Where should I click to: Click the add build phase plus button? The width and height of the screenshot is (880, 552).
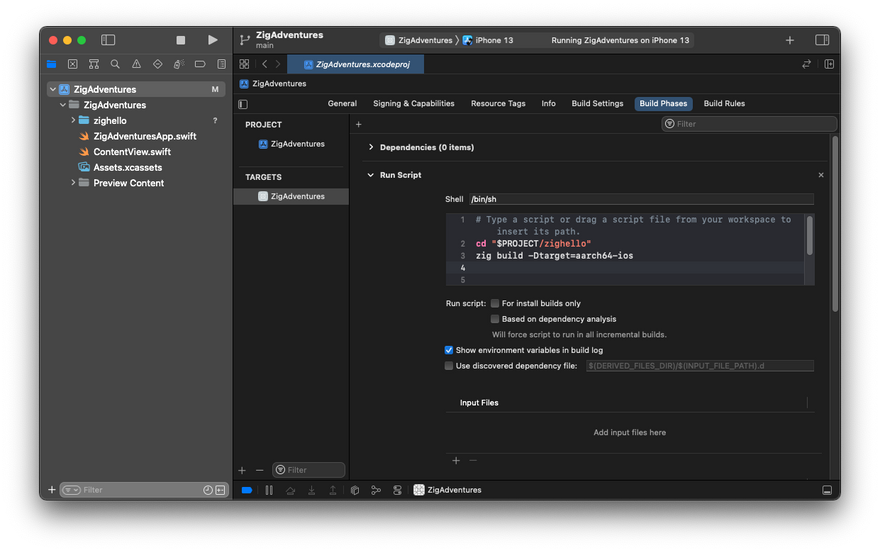tap(359, 124)
